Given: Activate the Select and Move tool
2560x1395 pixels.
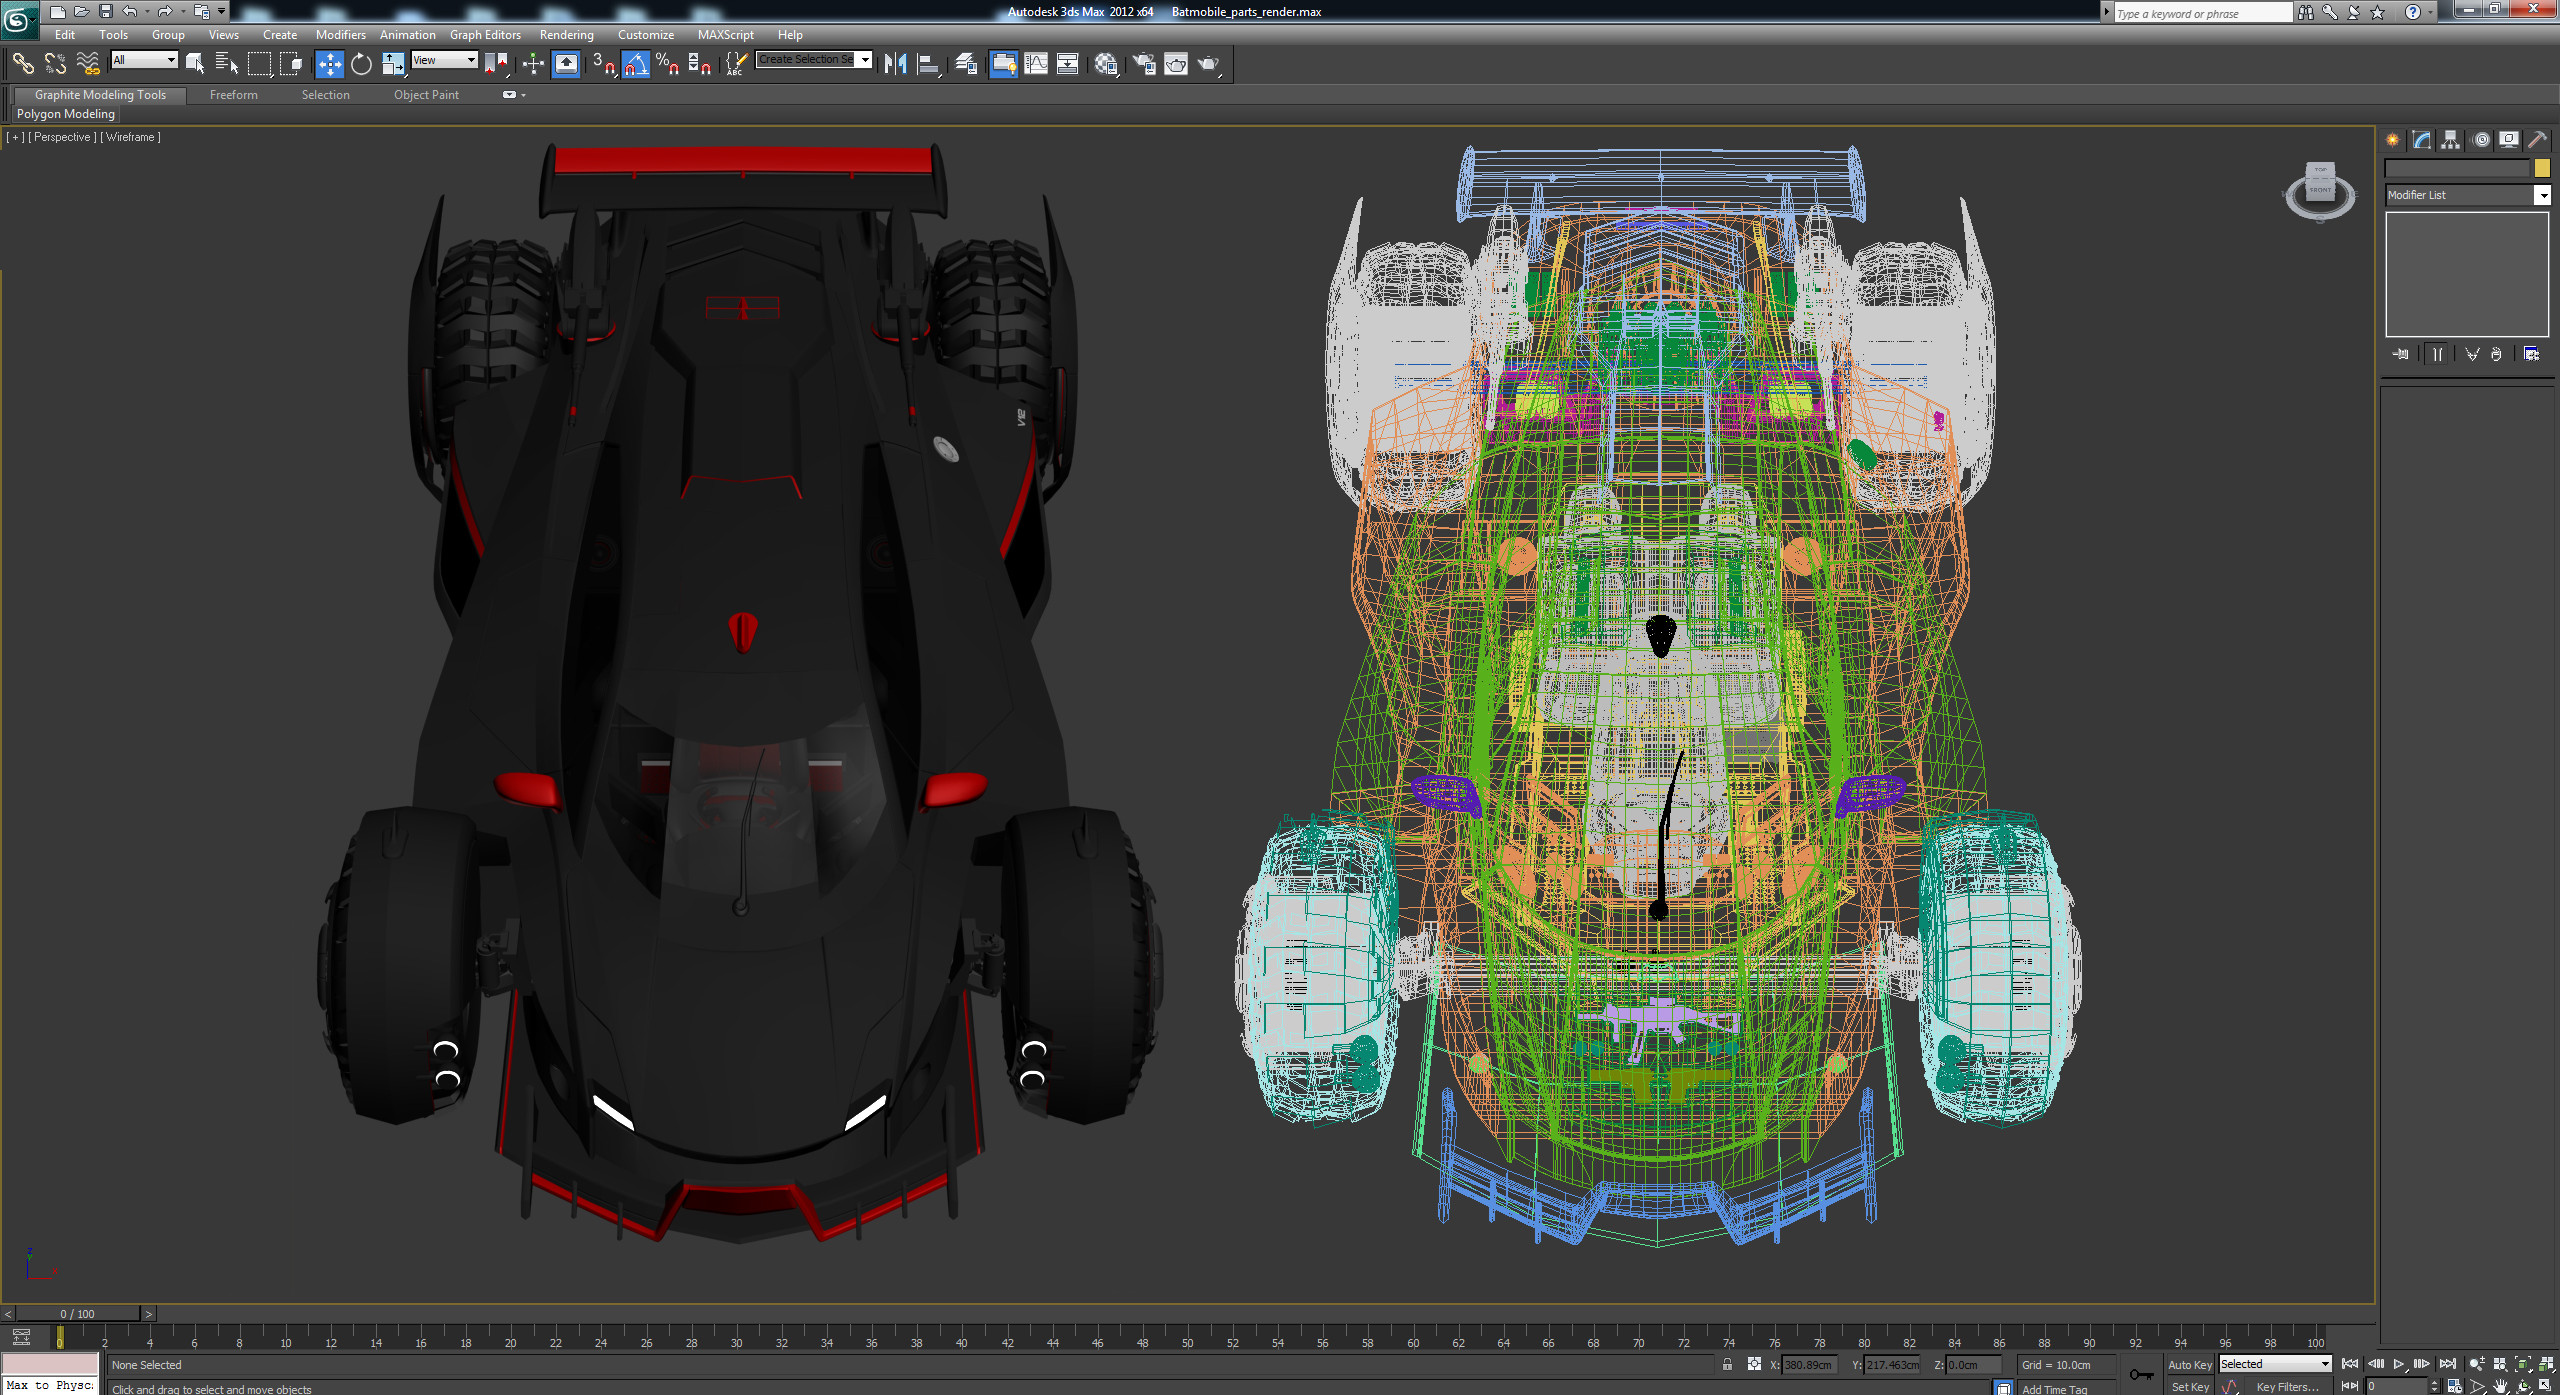Looking at the screenshot, I should [x=329, y=64].
